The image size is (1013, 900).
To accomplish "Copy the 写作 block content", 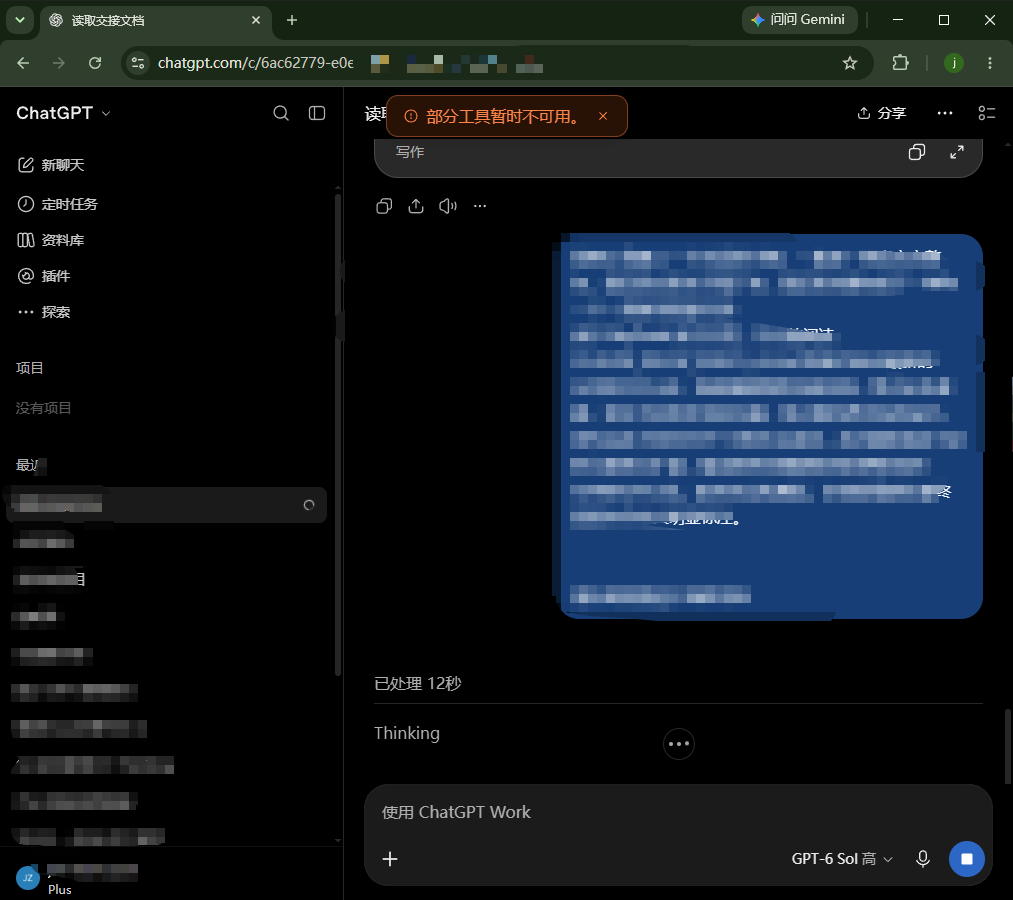I will click(917, 152).
